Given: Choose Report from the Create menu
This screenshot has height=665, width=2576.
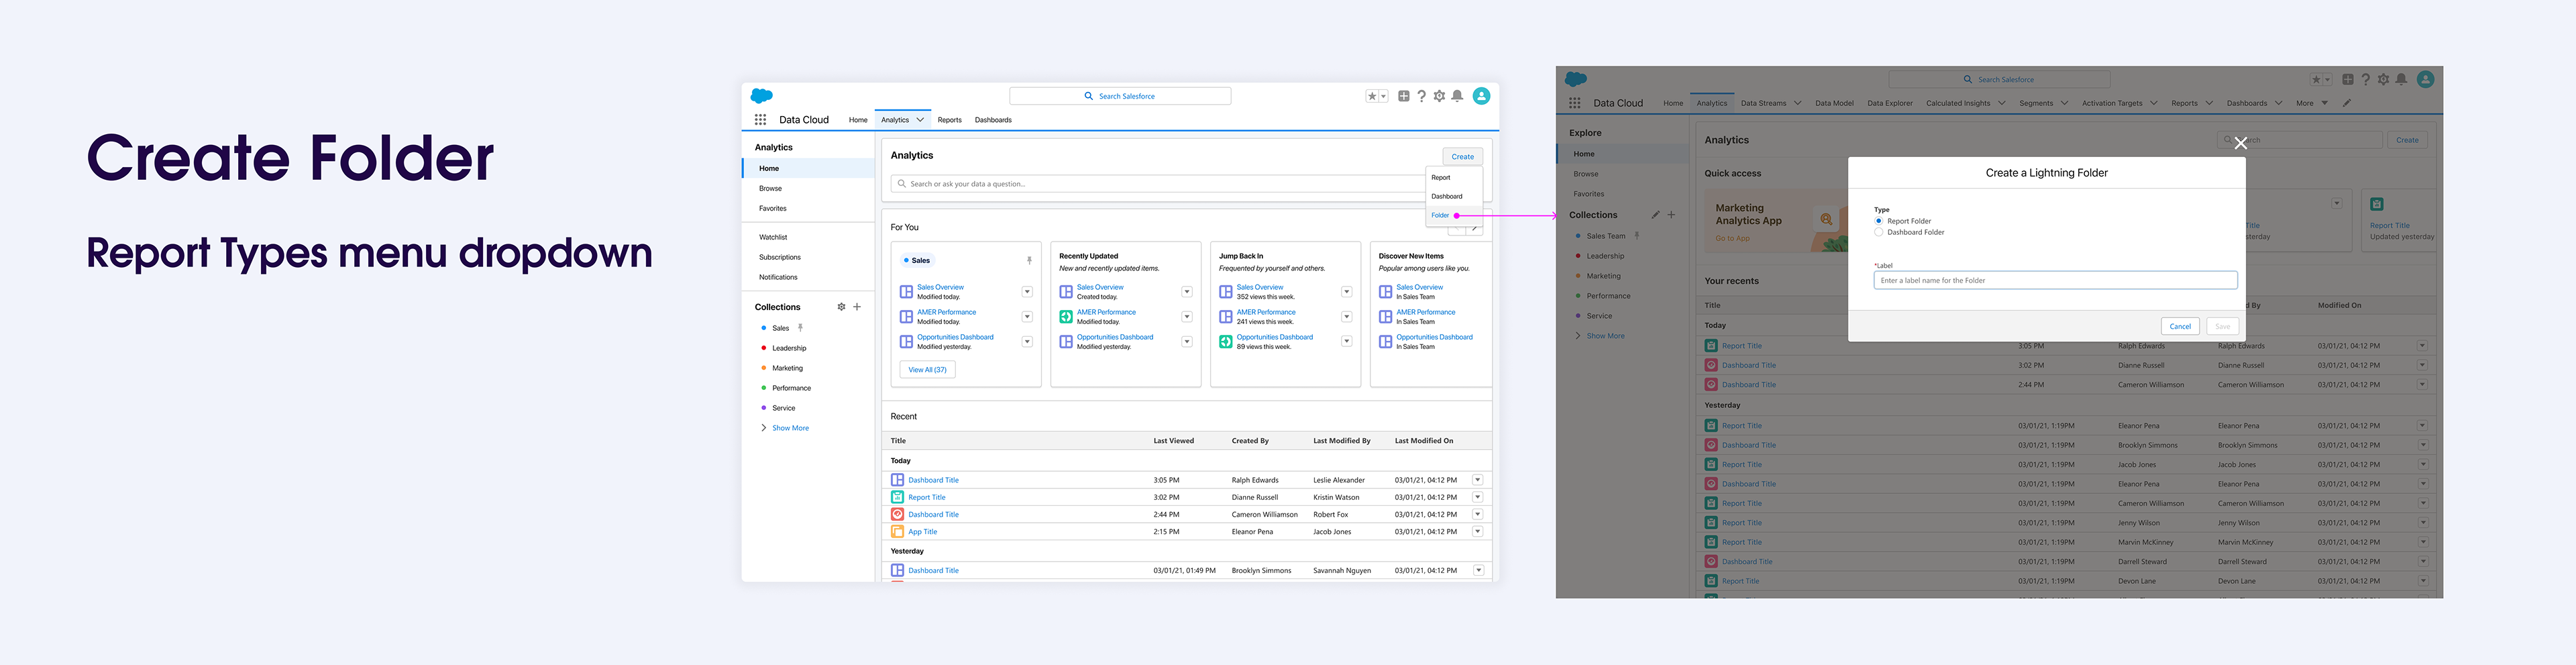Looking at the screenshot, I should pos(1453,177).
